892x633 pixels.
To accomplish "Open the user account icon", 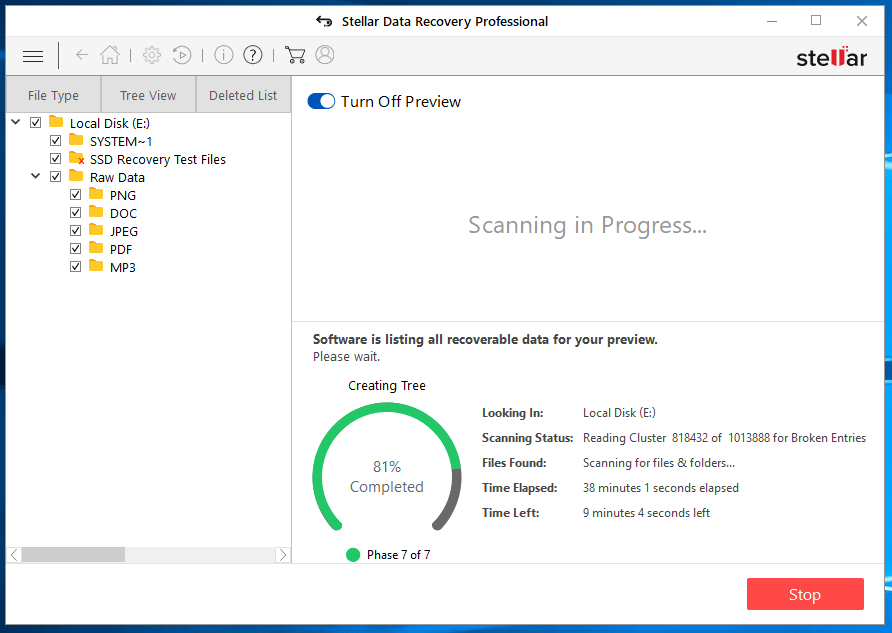I will (325, 55).
